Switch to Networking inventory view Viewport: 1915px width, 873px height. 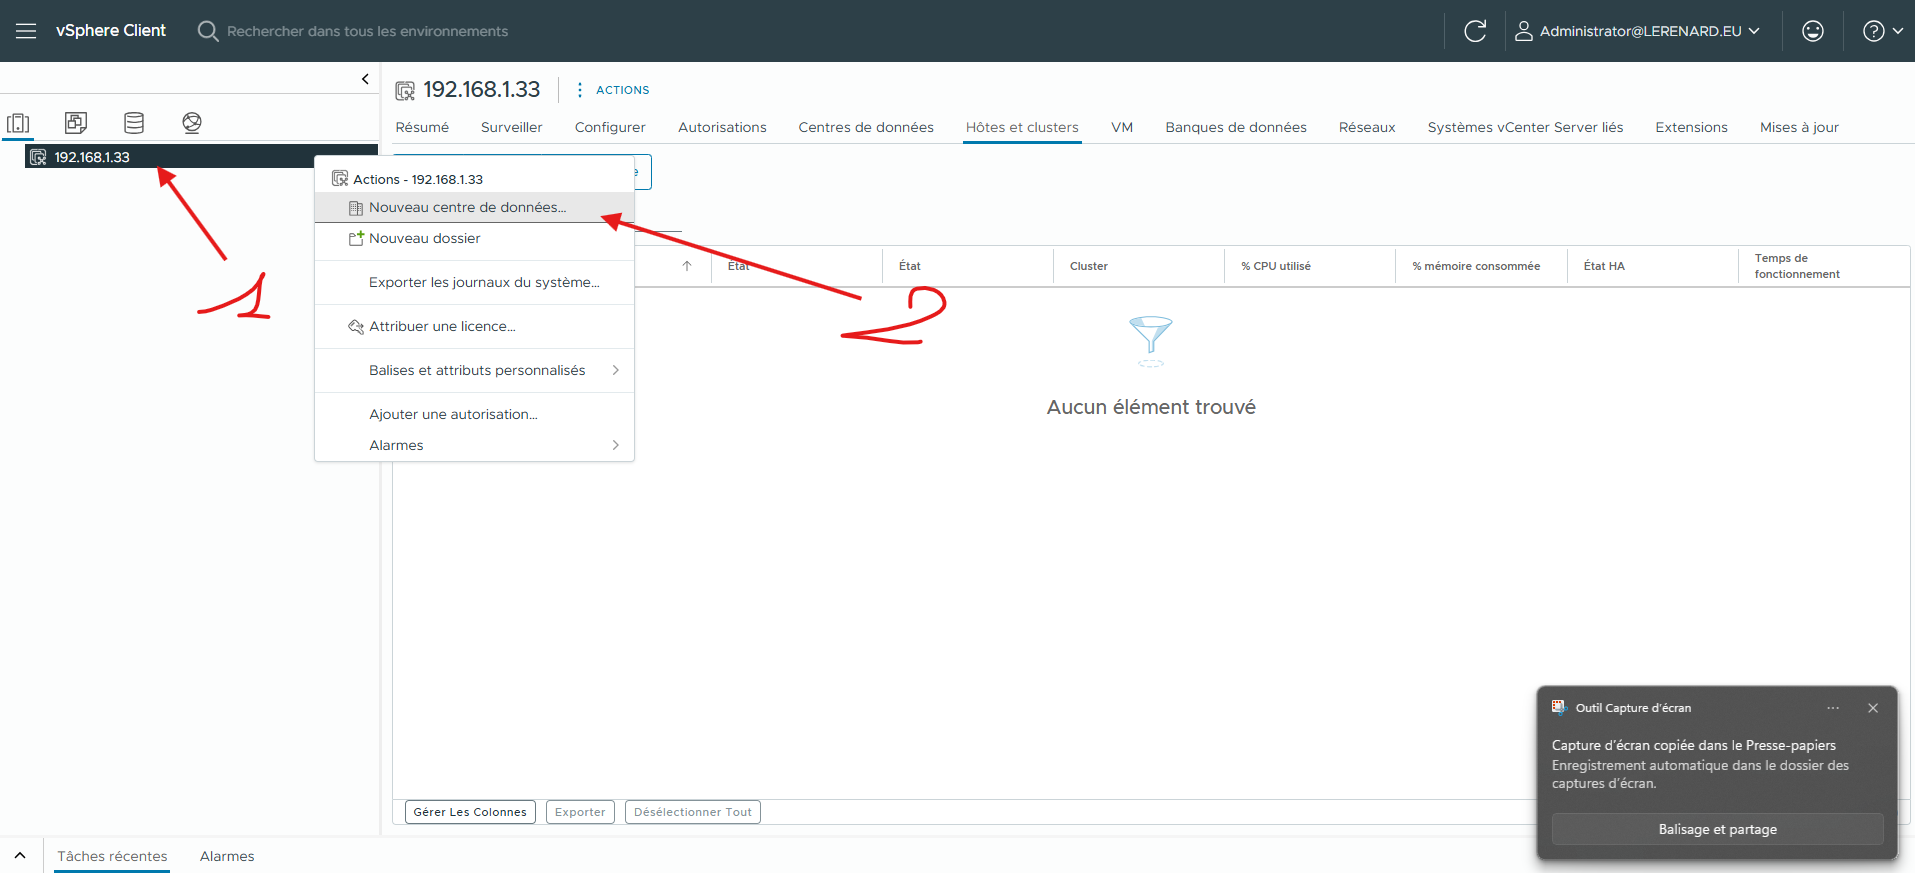[x=192, y=123]
